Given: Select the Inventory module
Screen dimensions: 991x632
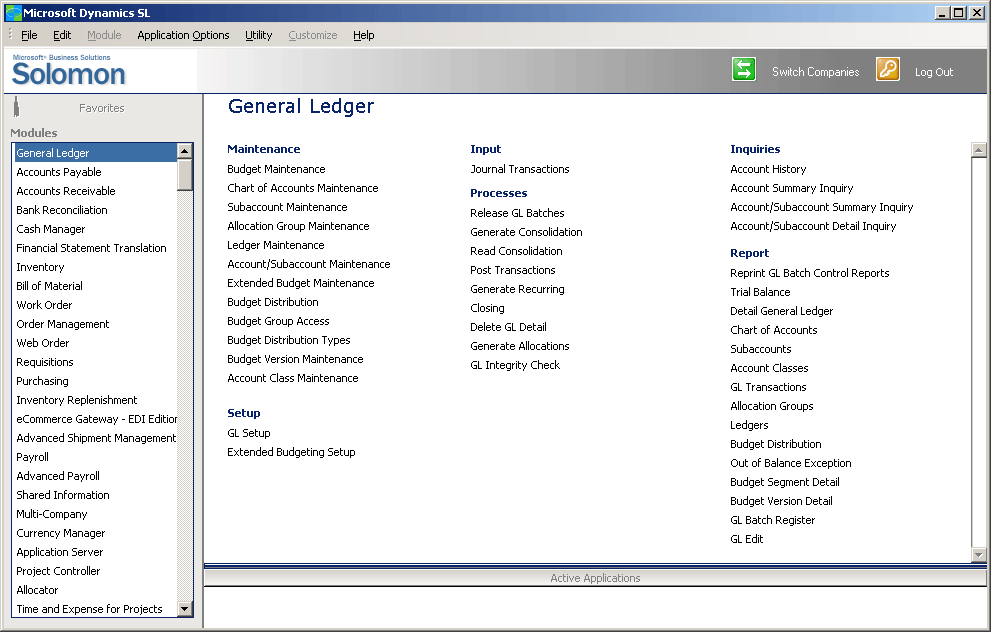Looking at the screenshot, I should tap(40, 267).
